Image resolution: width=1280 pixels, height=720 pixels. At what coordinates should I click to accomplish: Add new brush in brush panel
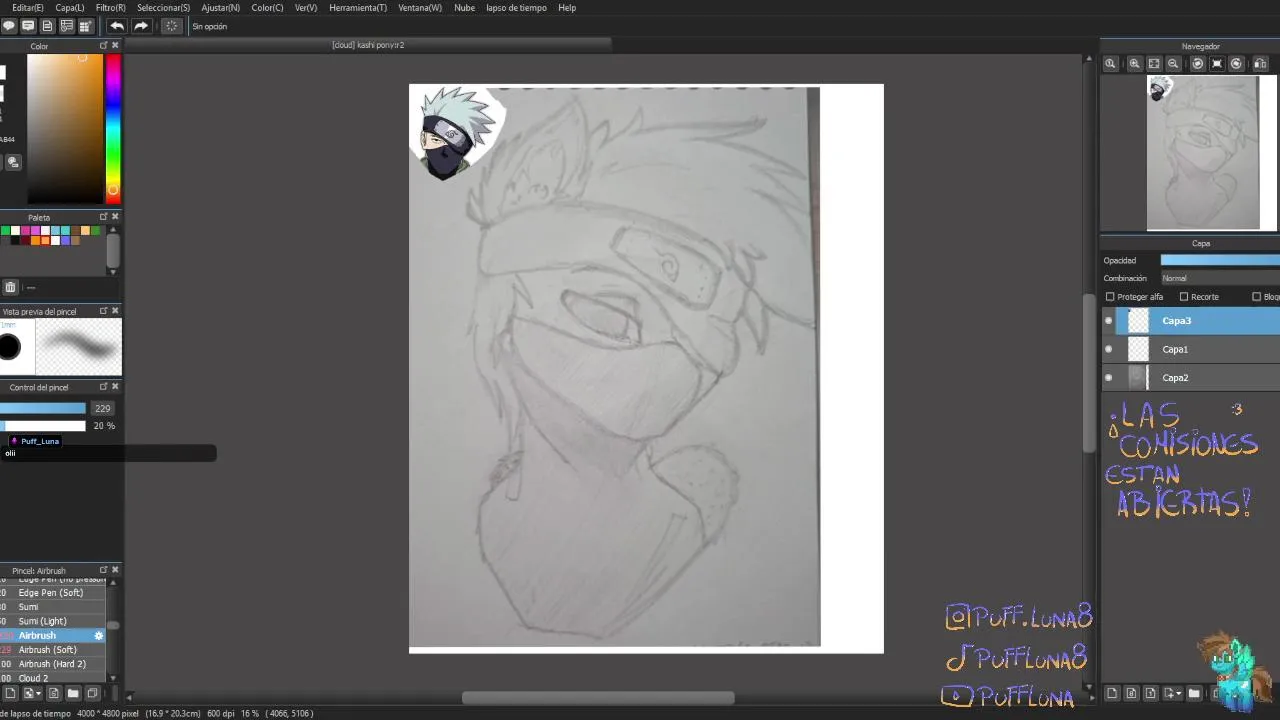(x=10, y=693)
